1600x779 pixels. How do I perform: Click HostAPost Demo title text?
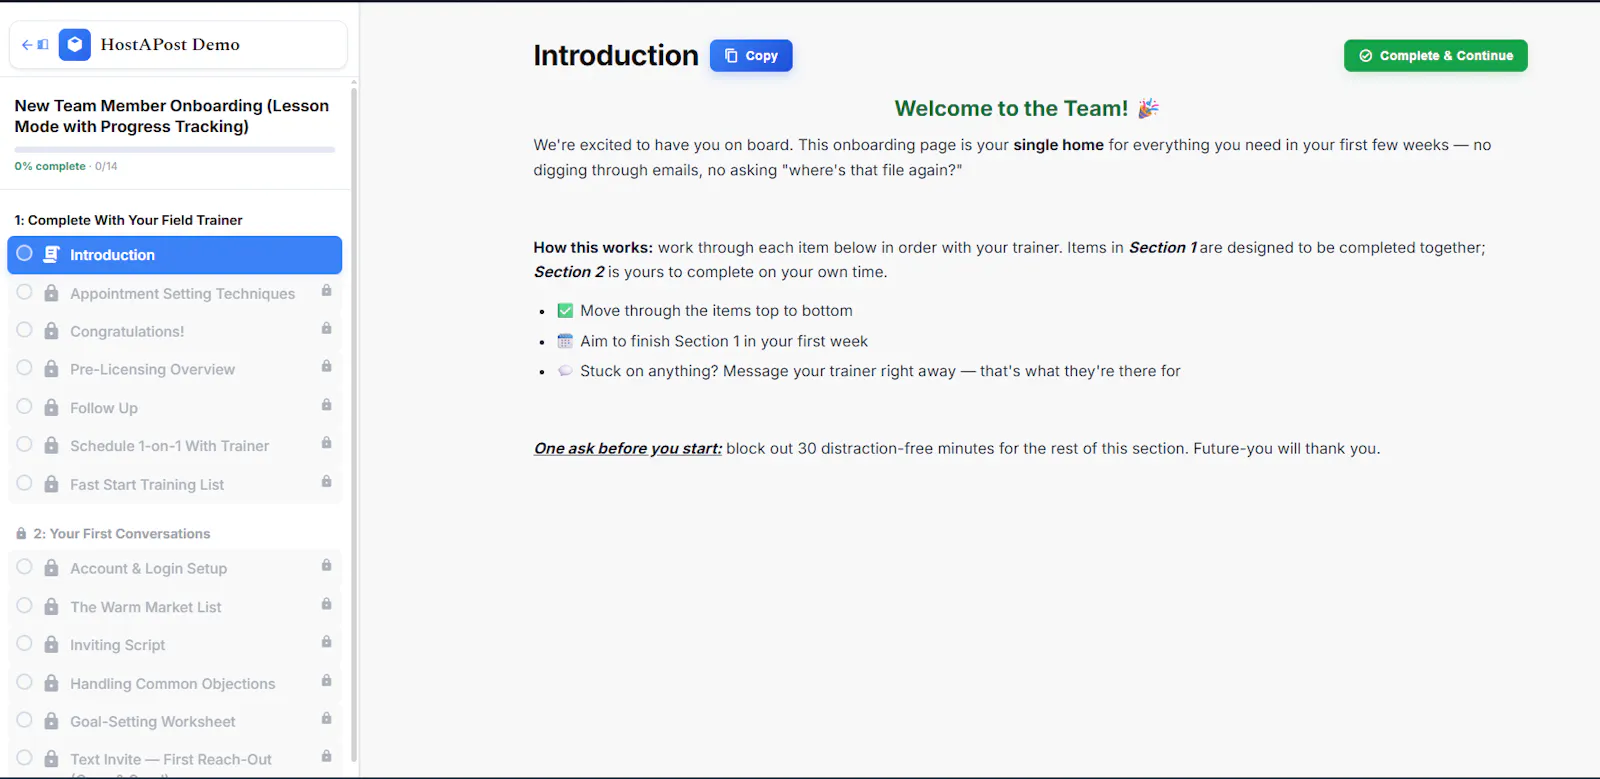click(170, 45)
